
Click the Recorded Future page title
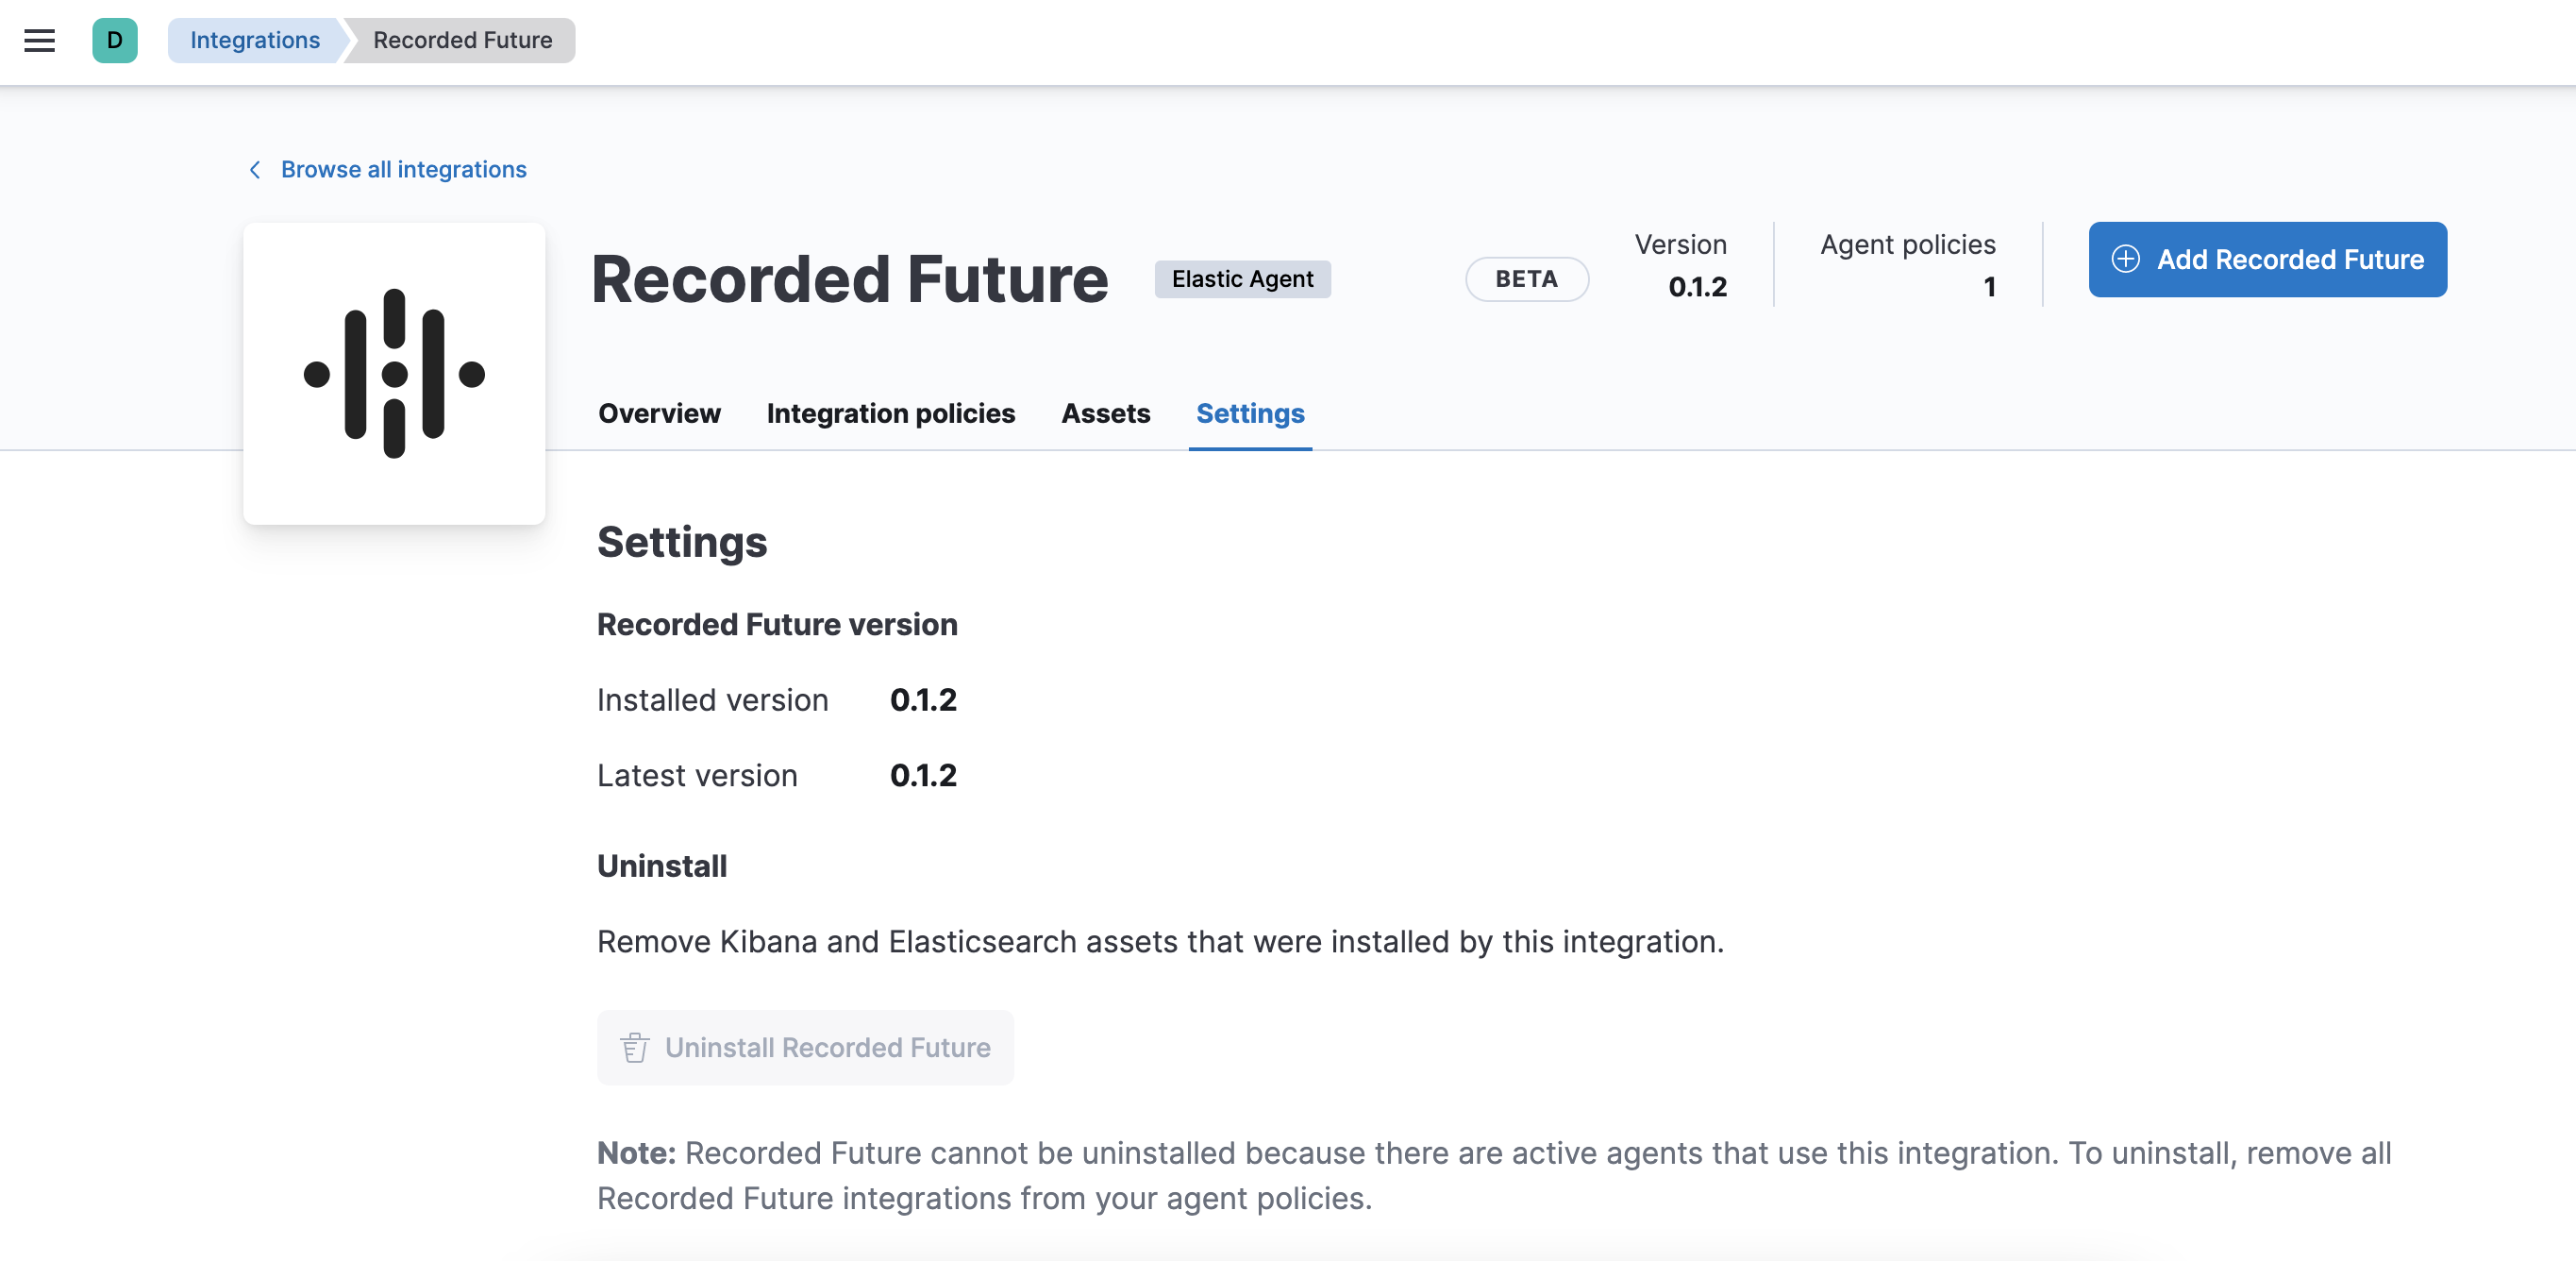tap(849, 279)
